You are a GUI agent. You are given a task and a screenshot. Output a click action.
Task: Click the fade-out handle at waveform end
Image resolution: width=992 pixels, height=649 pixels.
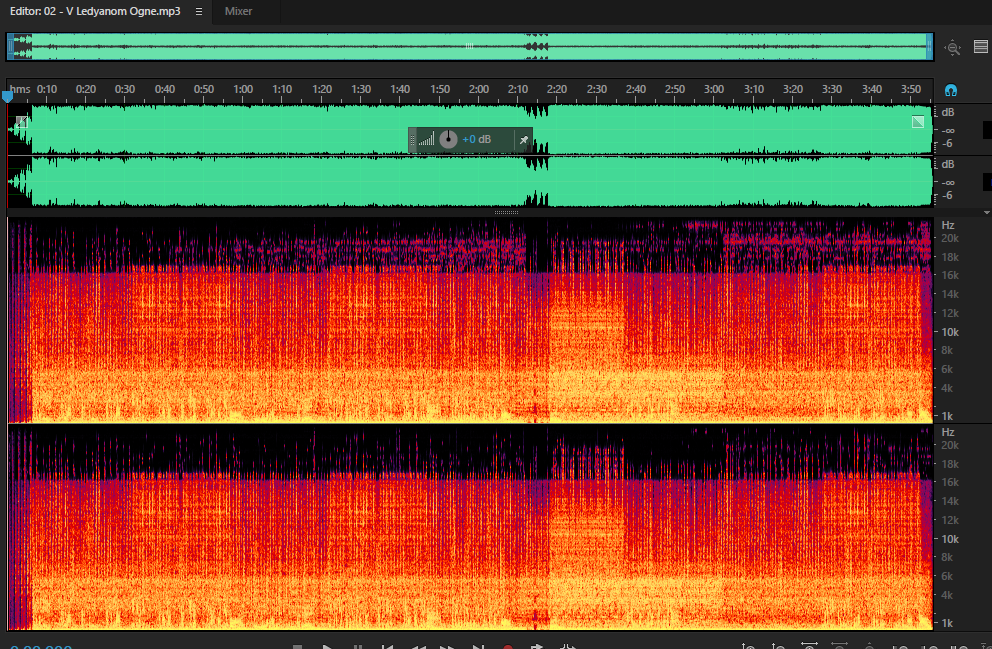(918, 122)
